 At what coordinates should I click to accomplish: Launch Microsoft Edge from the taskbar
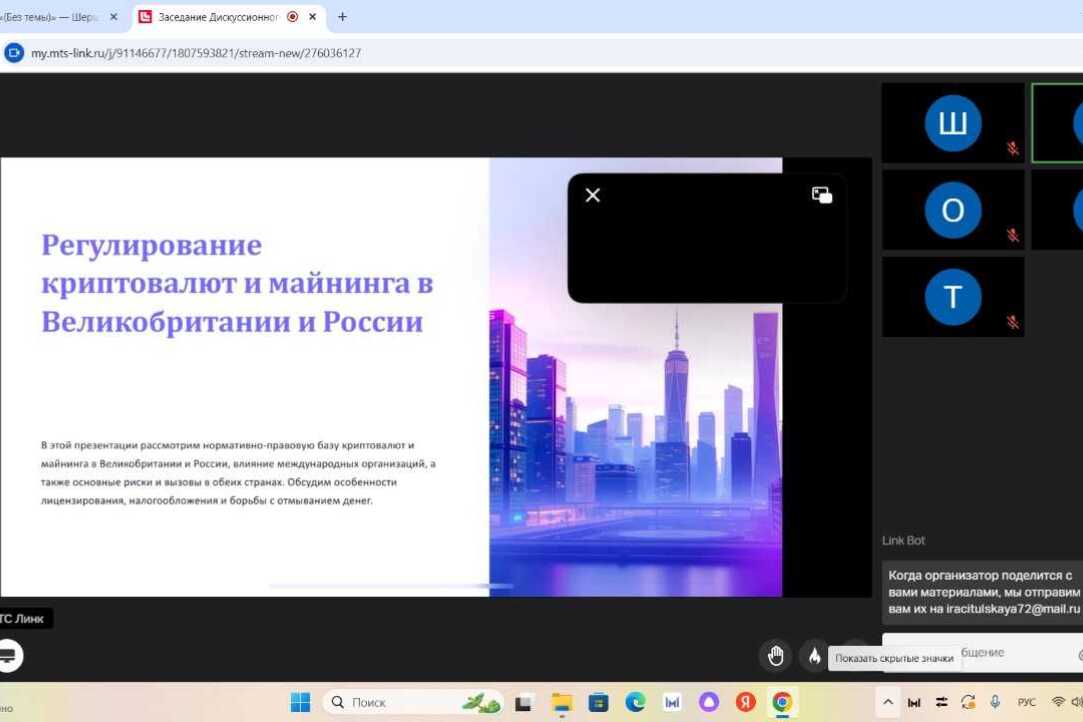pos(635,703)
